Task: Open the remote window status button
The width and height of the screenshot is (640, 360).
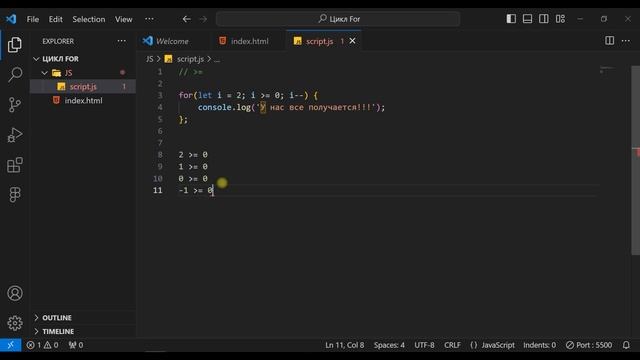Action: [x=11, y=345]
